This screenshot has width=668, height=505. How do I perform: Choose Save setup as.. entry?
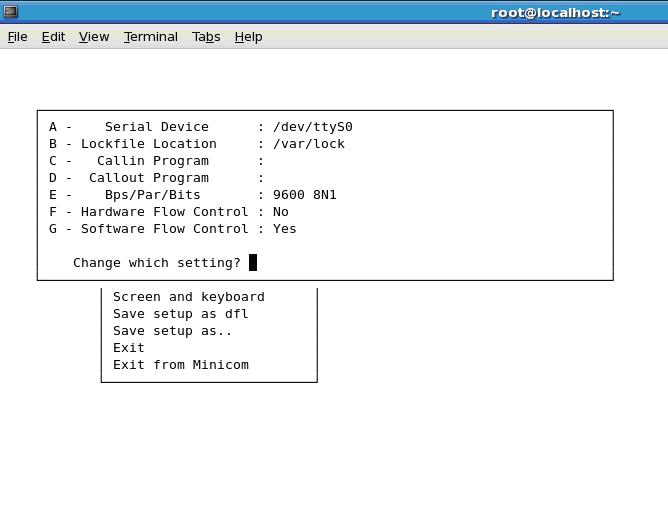point(173,331)
